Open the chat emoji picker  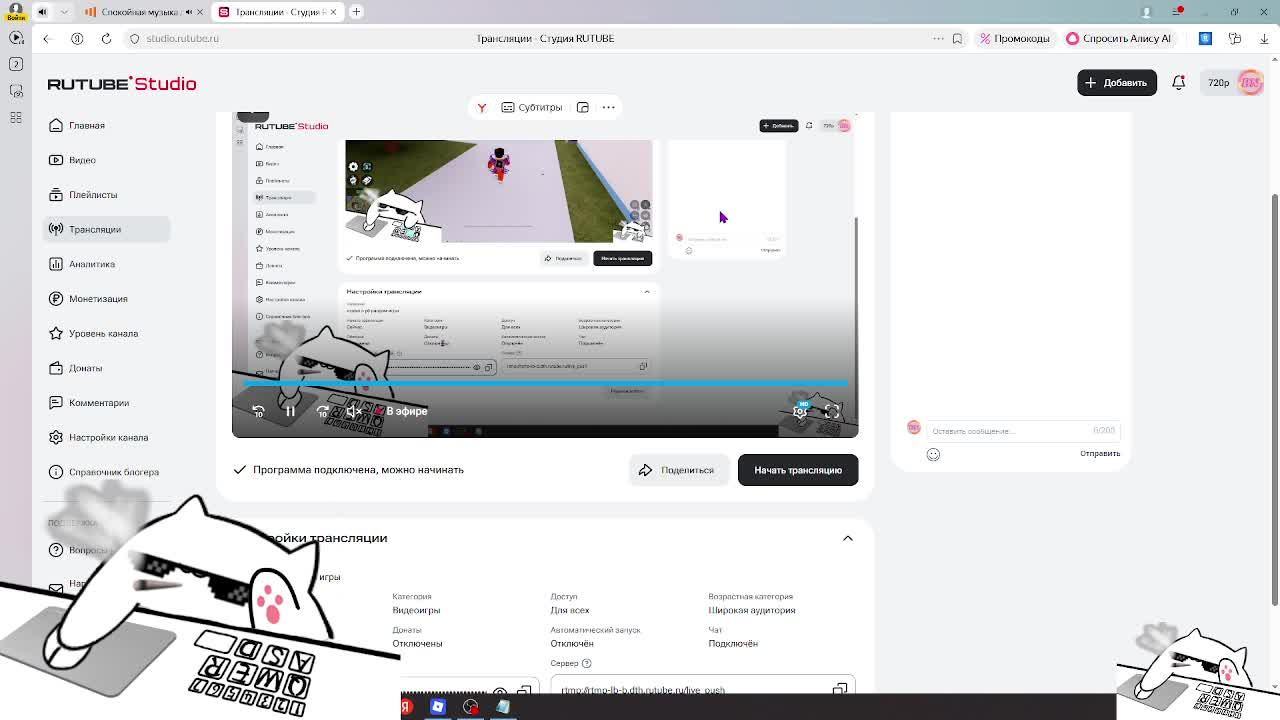(x=933, y=454)
